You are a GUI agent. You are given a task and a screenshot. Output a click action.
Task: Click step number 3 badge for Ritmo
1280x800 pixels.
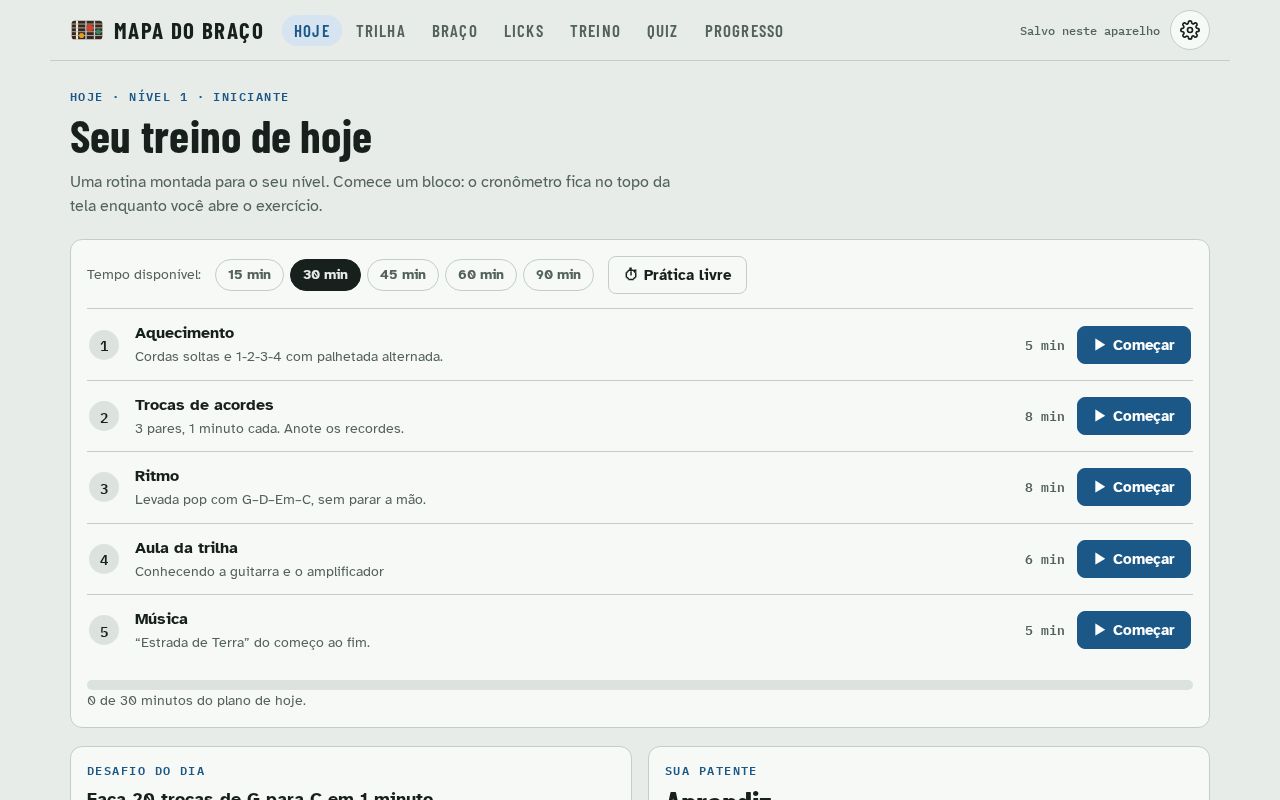click(x=104, y=488)
